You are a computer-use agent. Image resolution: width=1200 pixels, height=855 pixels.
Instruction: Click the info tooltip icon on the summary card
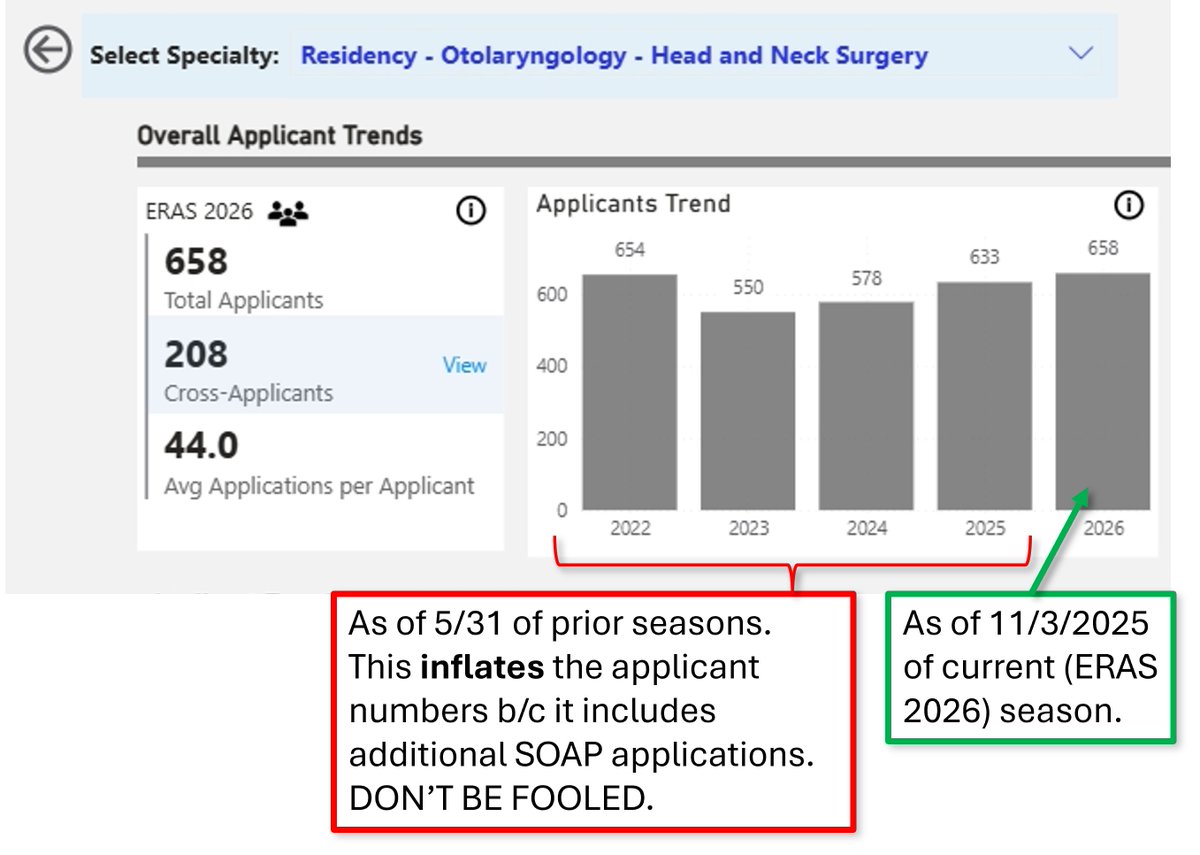(470, 210)
